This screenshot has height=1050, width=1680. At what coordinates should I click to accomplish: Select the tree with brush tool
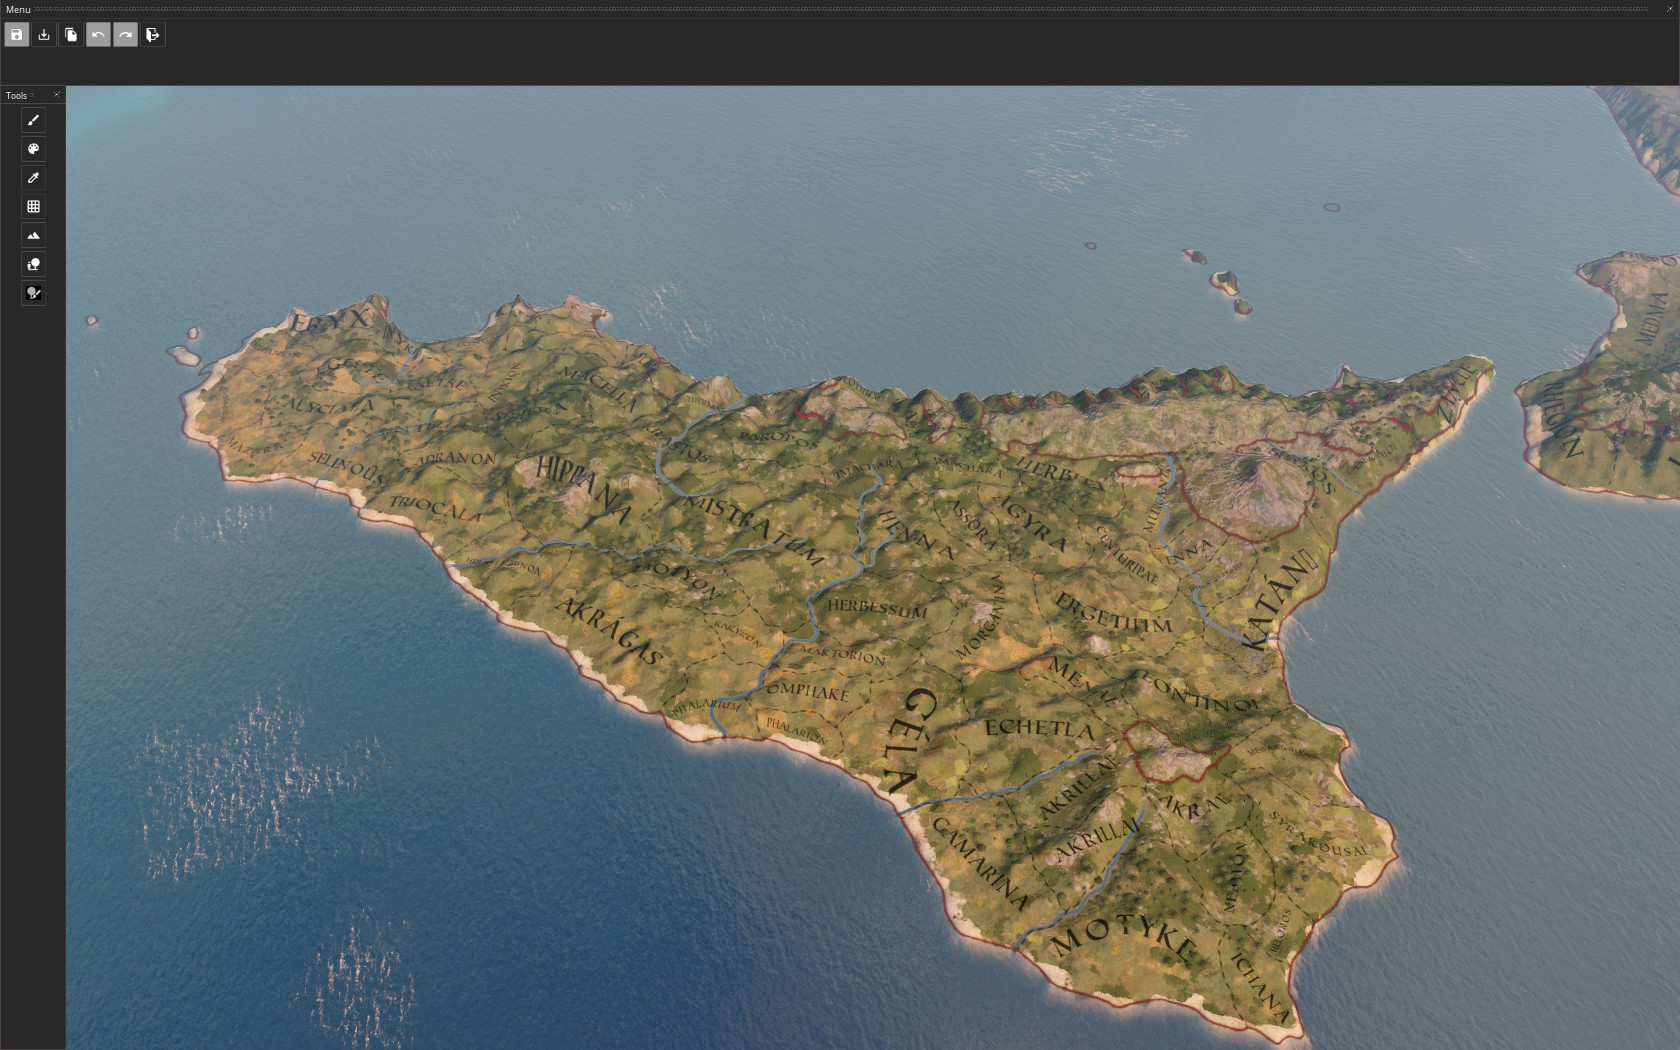tap(33, 294)
